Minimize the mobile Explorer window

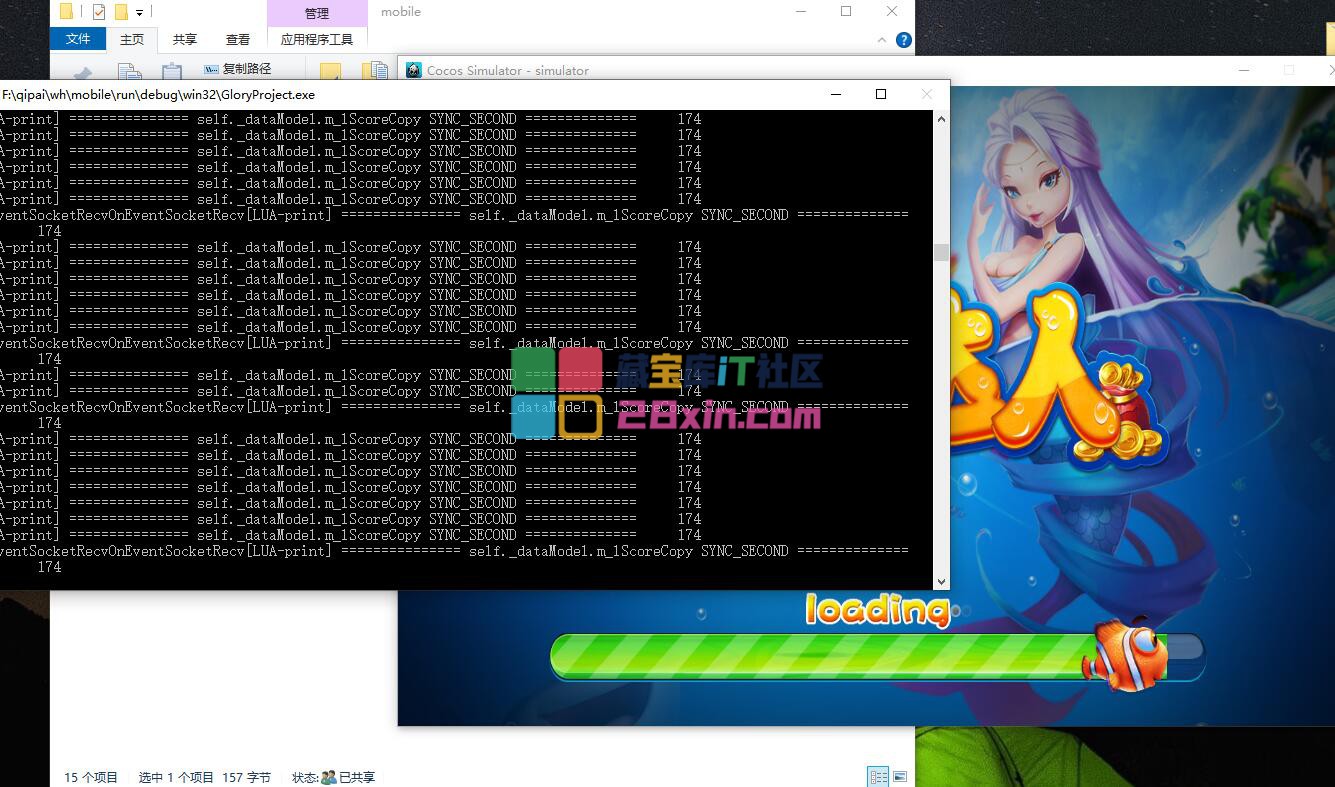(801, 11)
